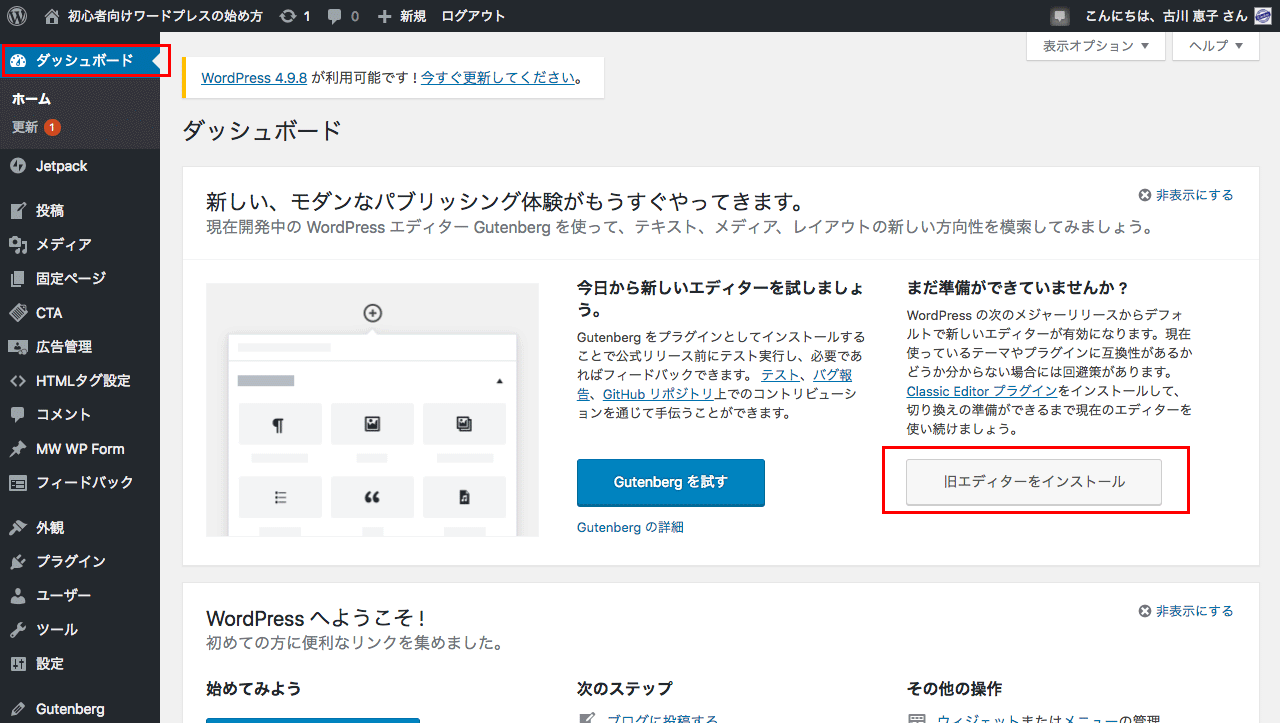Click the 投稿 pin icon in sidebar

(18, 210)
